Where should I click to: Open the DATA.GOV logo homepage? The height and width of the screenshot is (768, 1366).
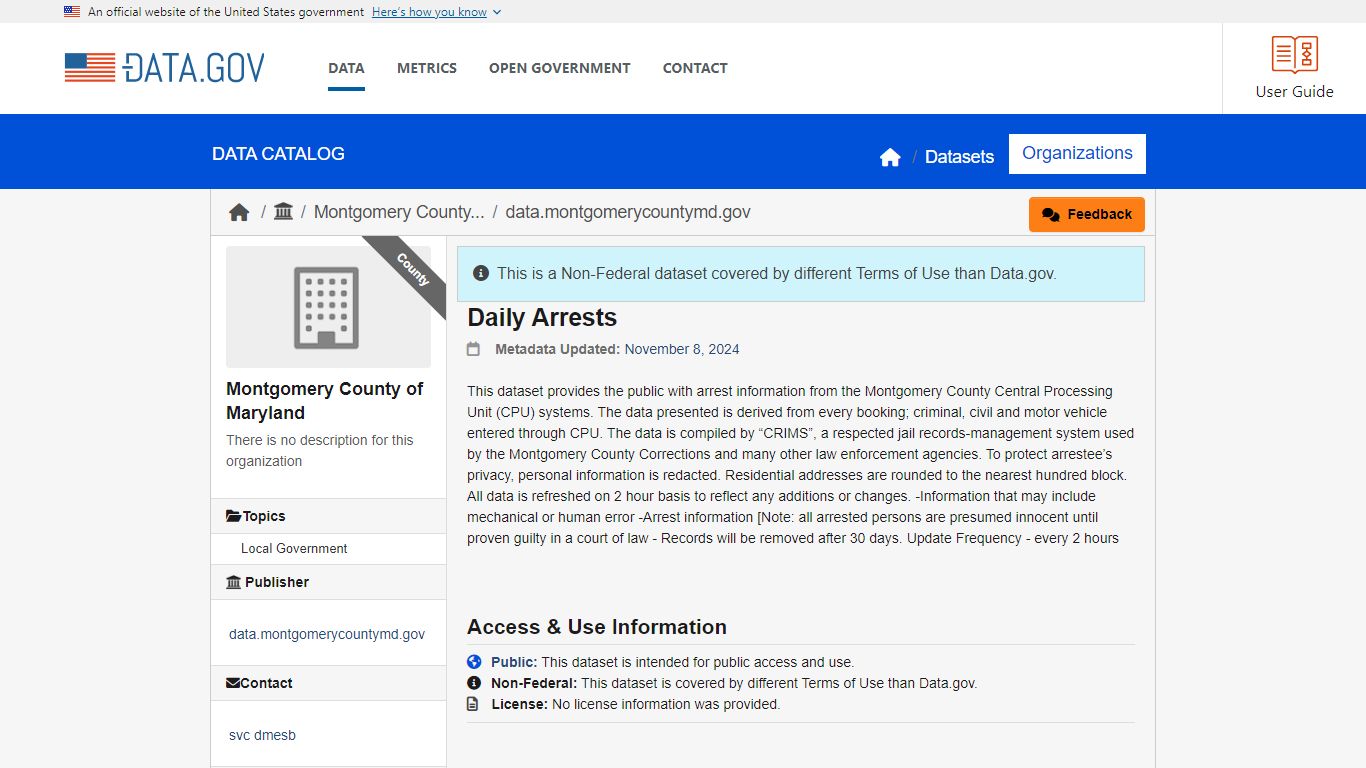(x=165, y=68)
